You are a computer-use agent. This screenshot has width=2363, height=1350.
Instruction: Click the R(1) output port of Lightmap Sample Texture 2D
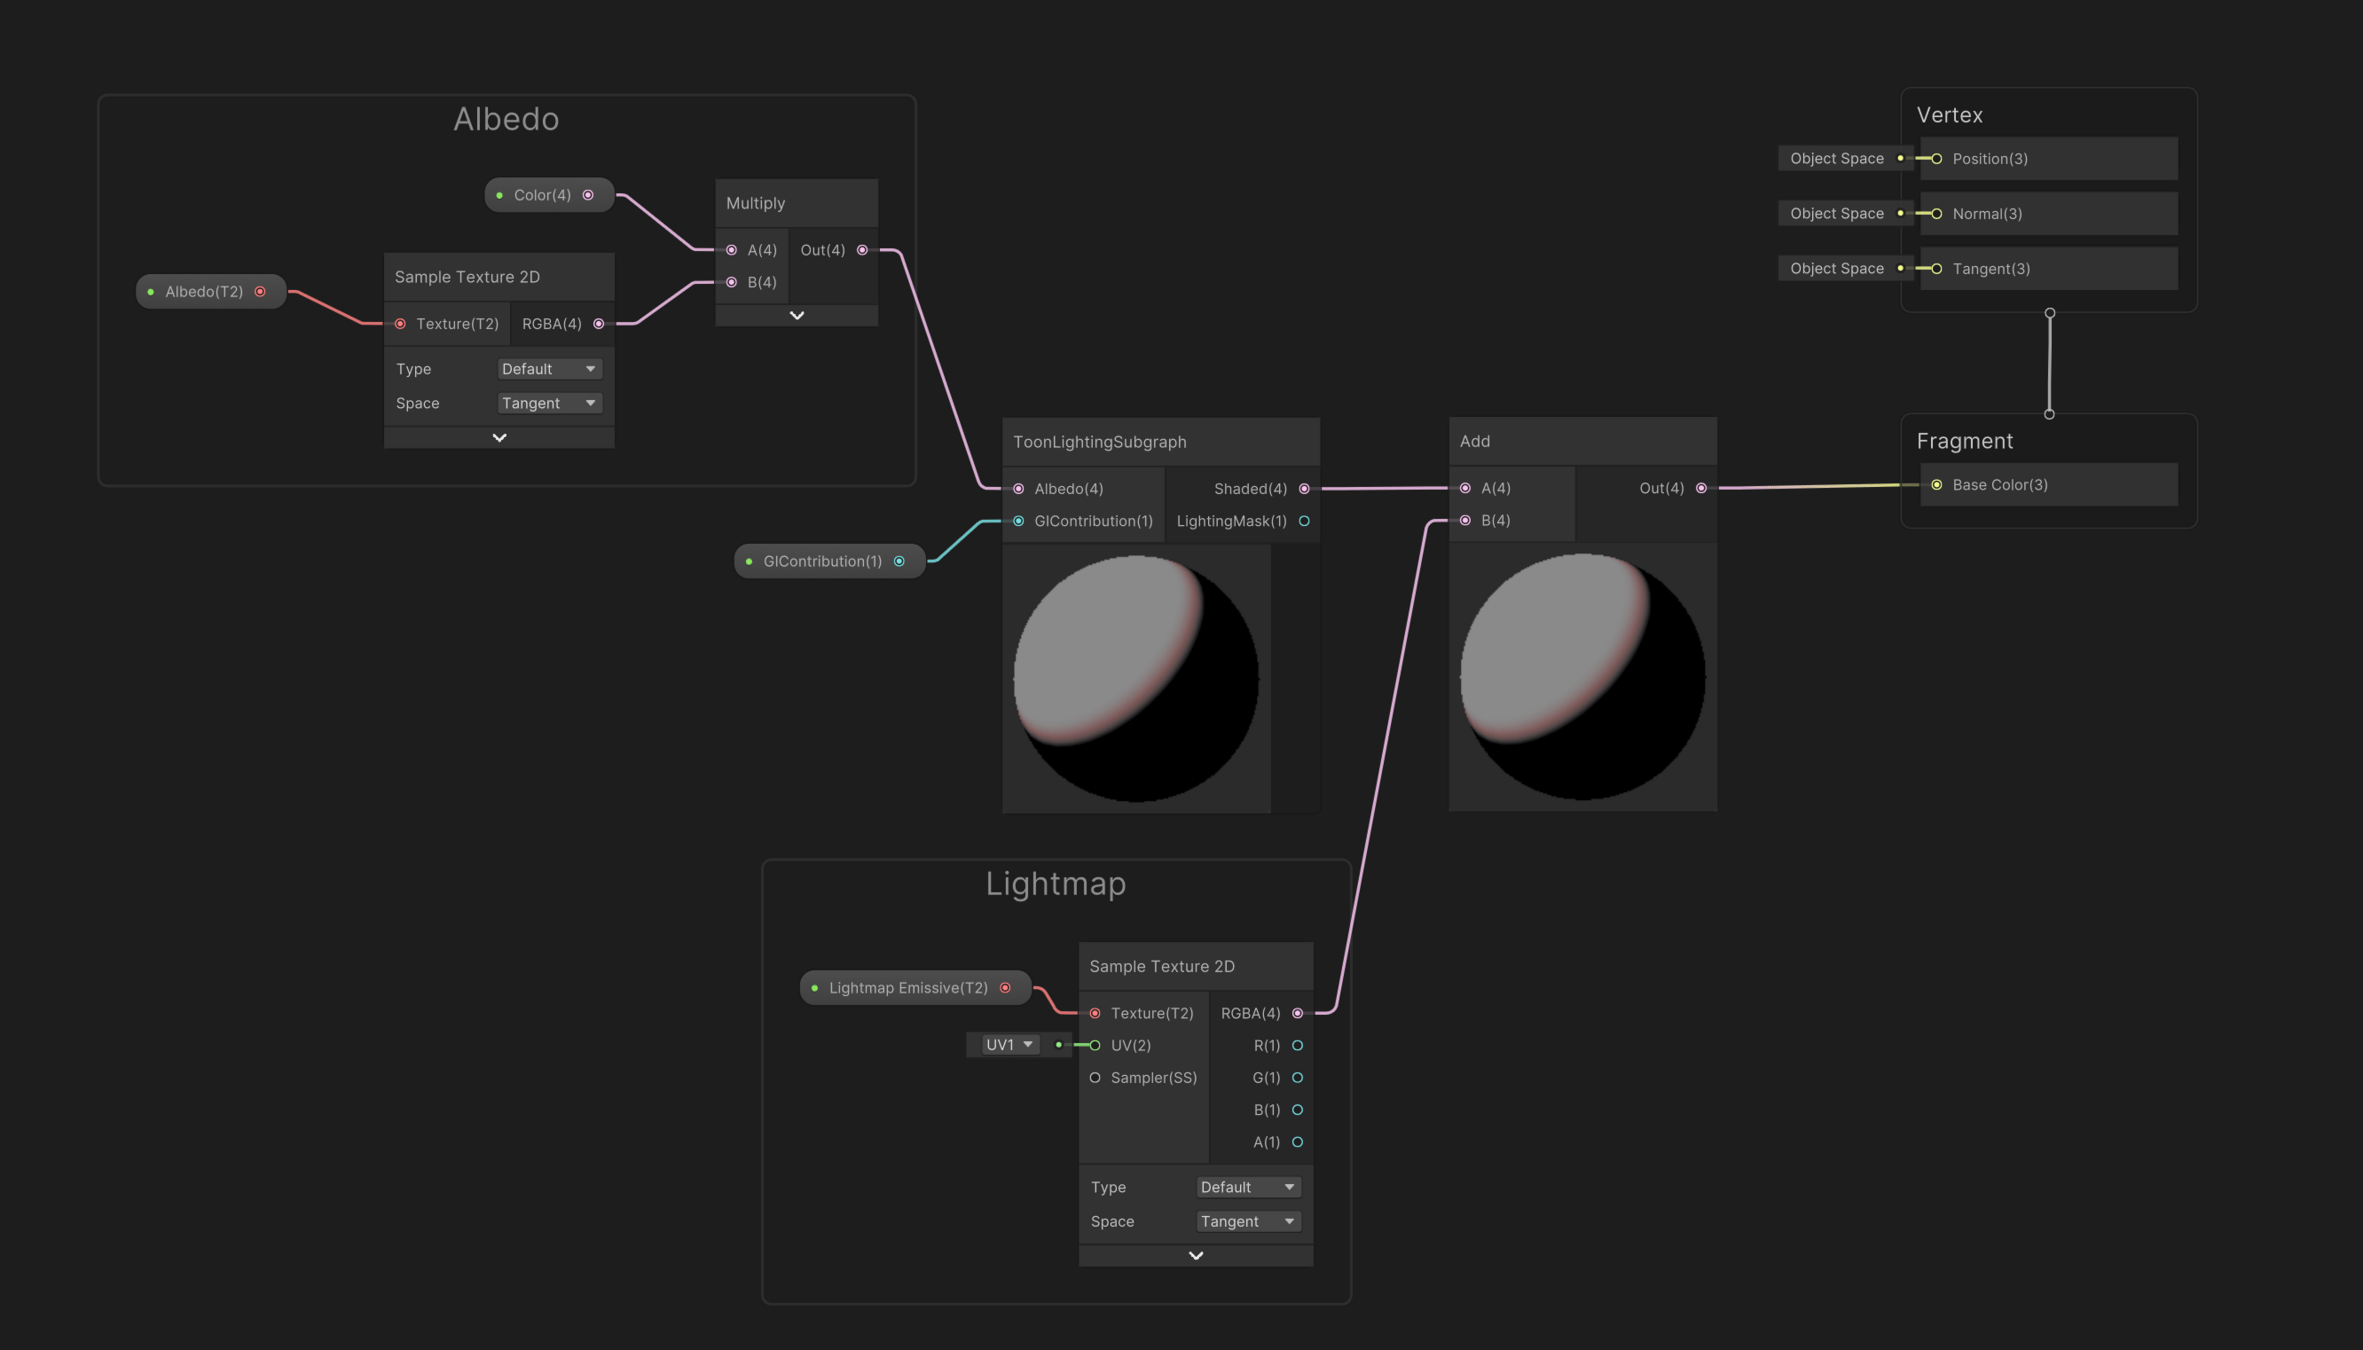click(1297, 1046)
